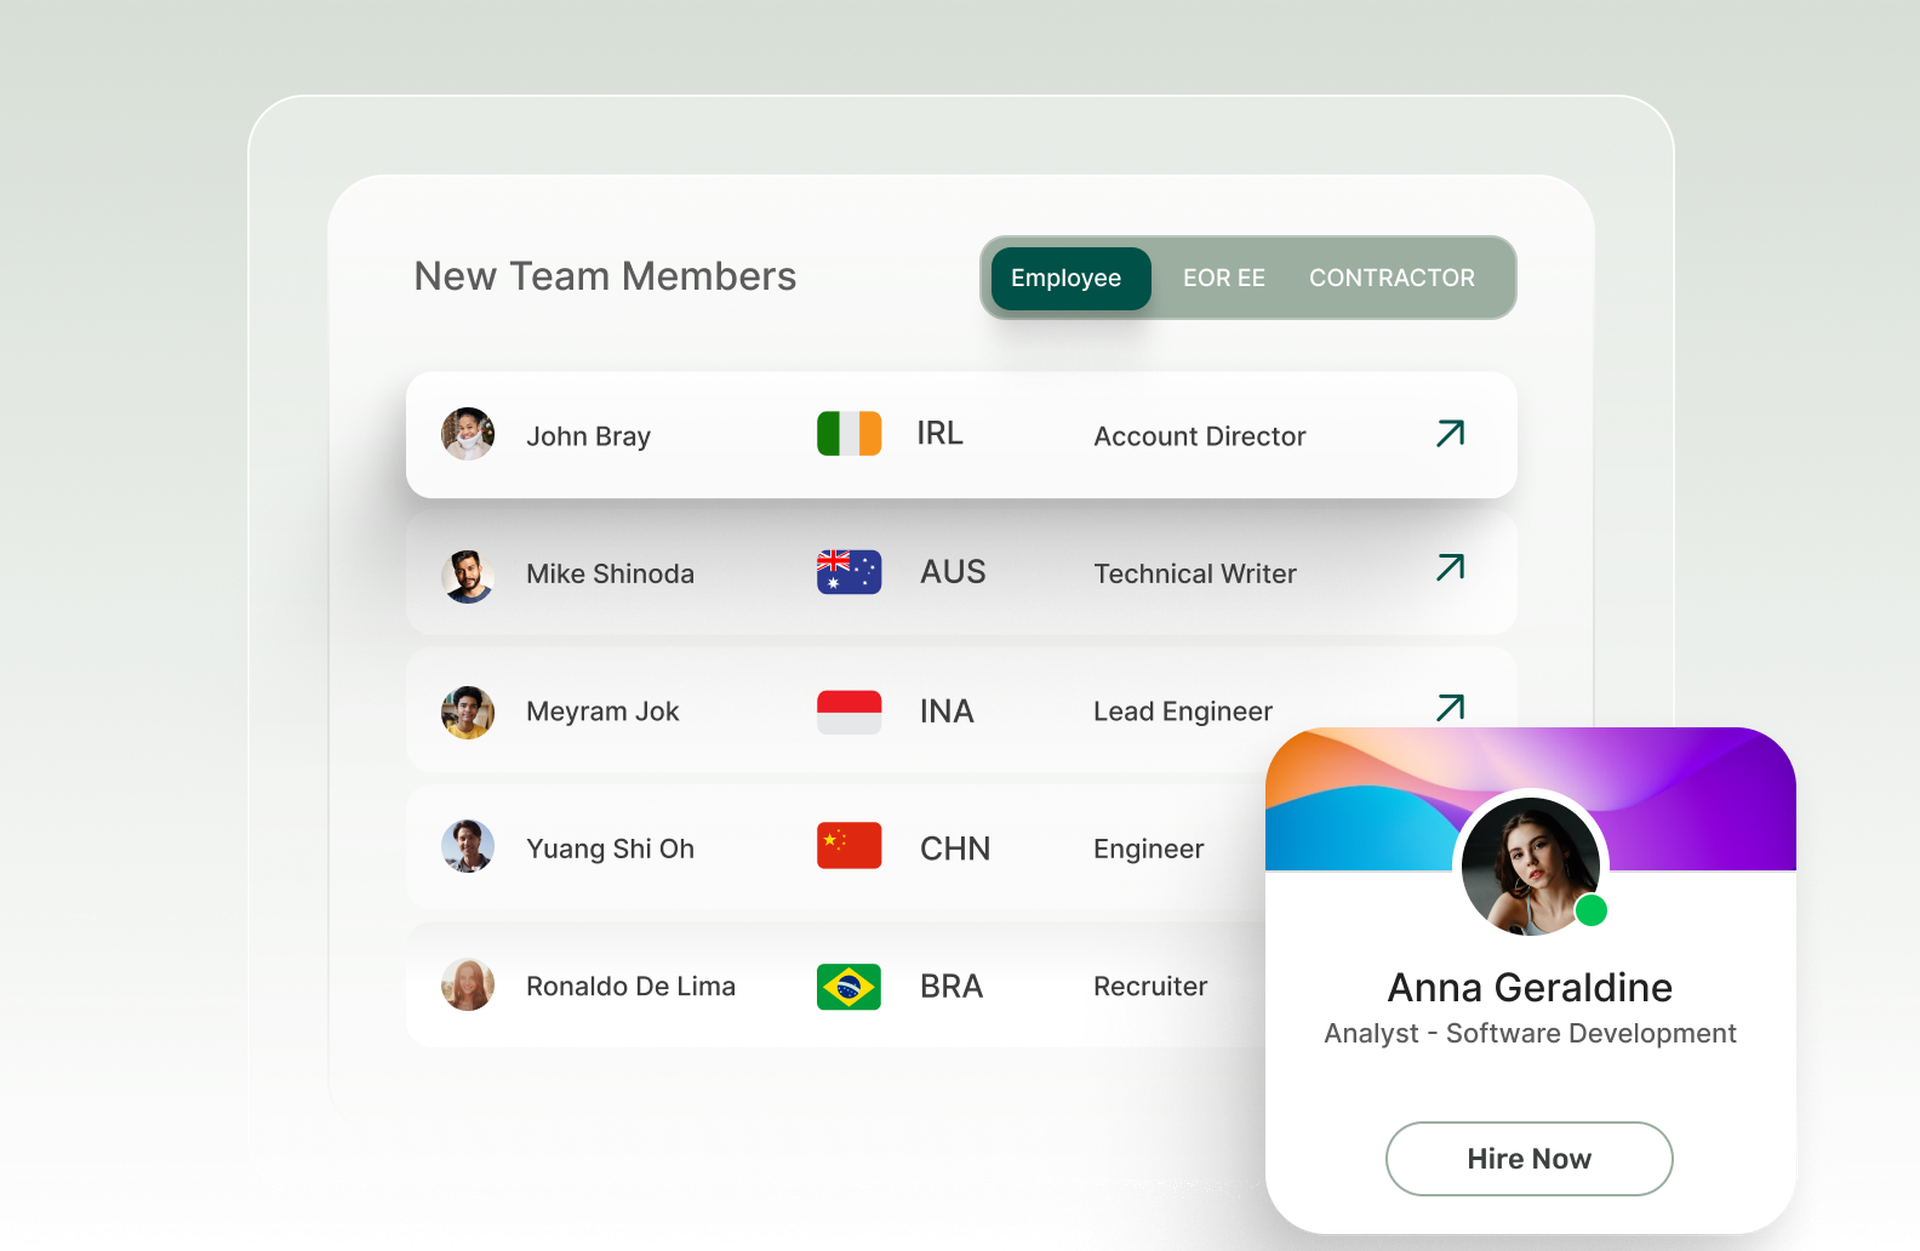Click the green online status dot
The width and height of the screenshot is (1920, 1251).
click(1590, 911)
